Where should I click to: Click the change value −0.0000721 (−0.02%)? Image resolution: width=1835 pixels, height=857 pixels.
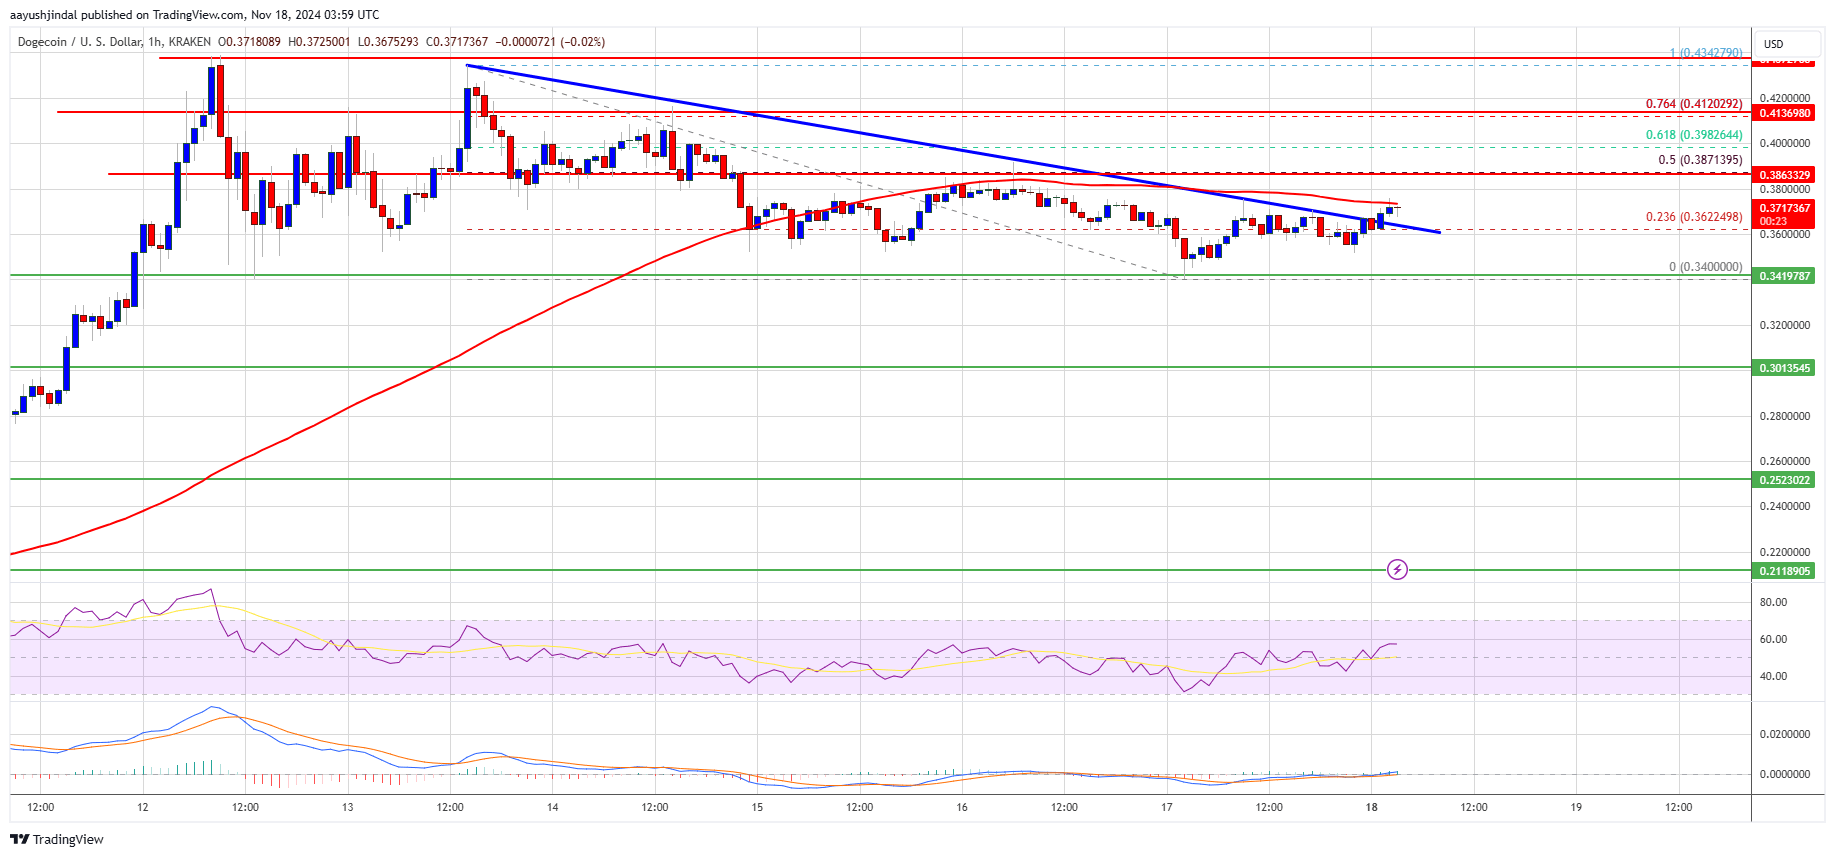point(550,42)
